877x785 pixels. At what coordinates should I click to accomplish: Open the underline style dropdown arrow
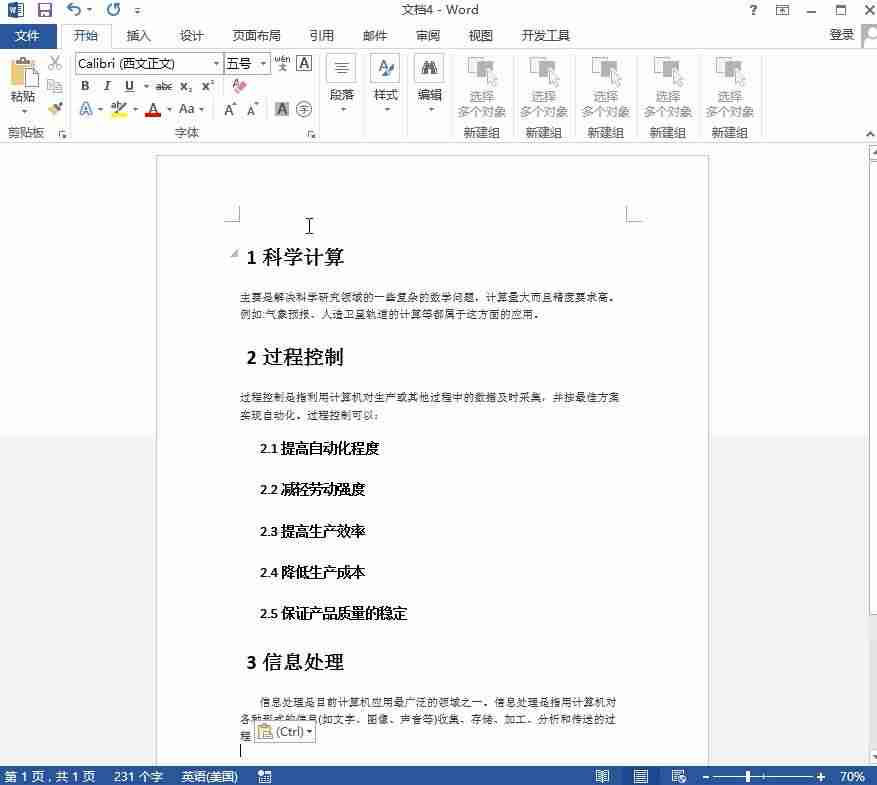pos(146,86)
